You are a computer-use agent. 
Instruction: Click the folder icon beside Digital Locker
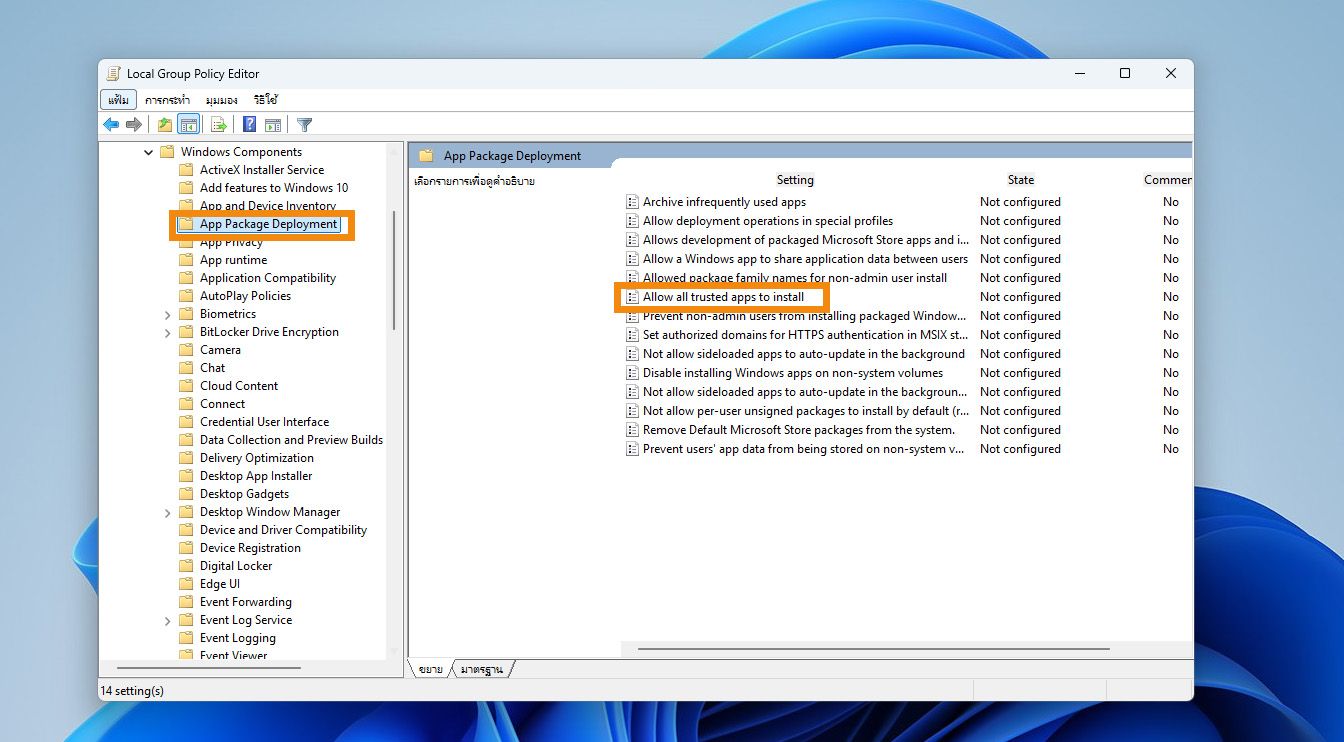tap(186, 566)
